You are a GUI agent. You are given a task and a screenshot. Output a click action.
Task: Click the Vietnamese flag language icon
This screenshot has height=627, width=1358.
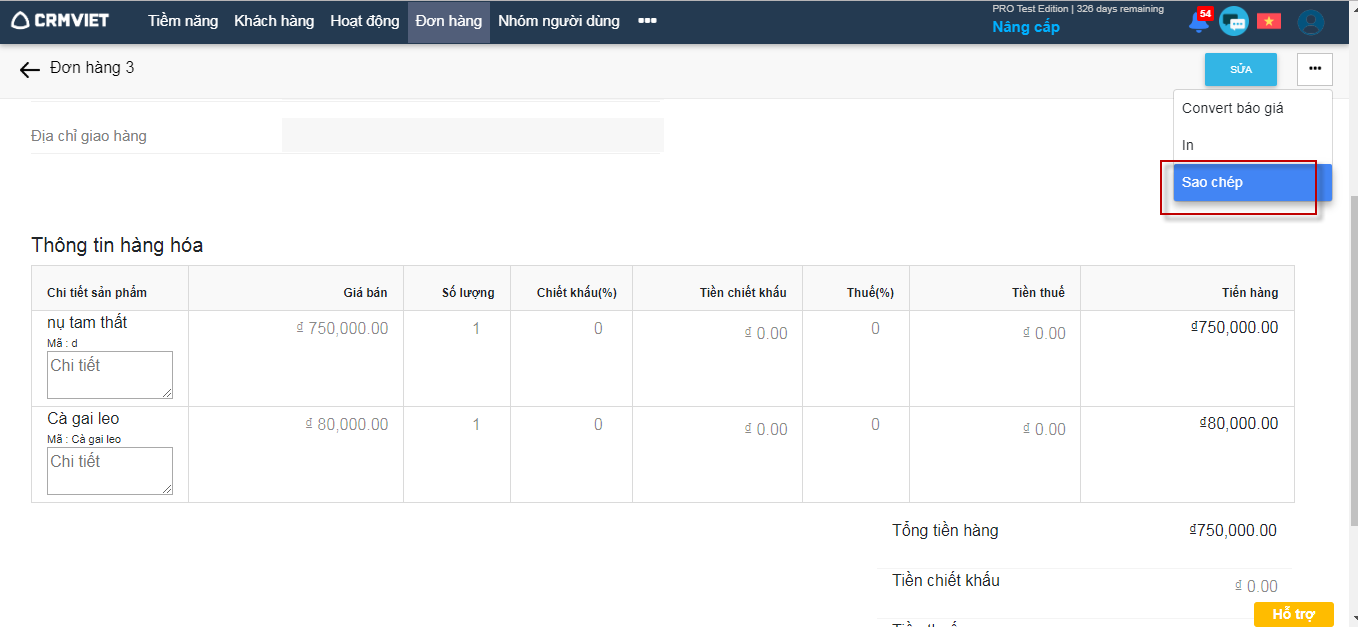pyautogui.click(x=1269, y=21)
